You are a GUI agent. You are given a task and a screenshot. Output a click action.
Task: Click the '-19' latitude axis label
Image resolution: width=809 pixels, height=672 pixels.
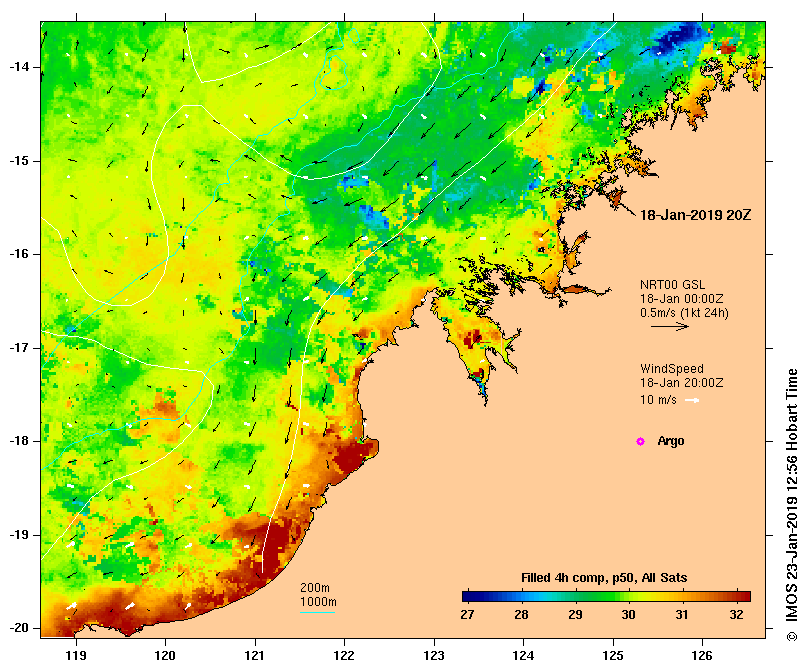click(19, 535)
